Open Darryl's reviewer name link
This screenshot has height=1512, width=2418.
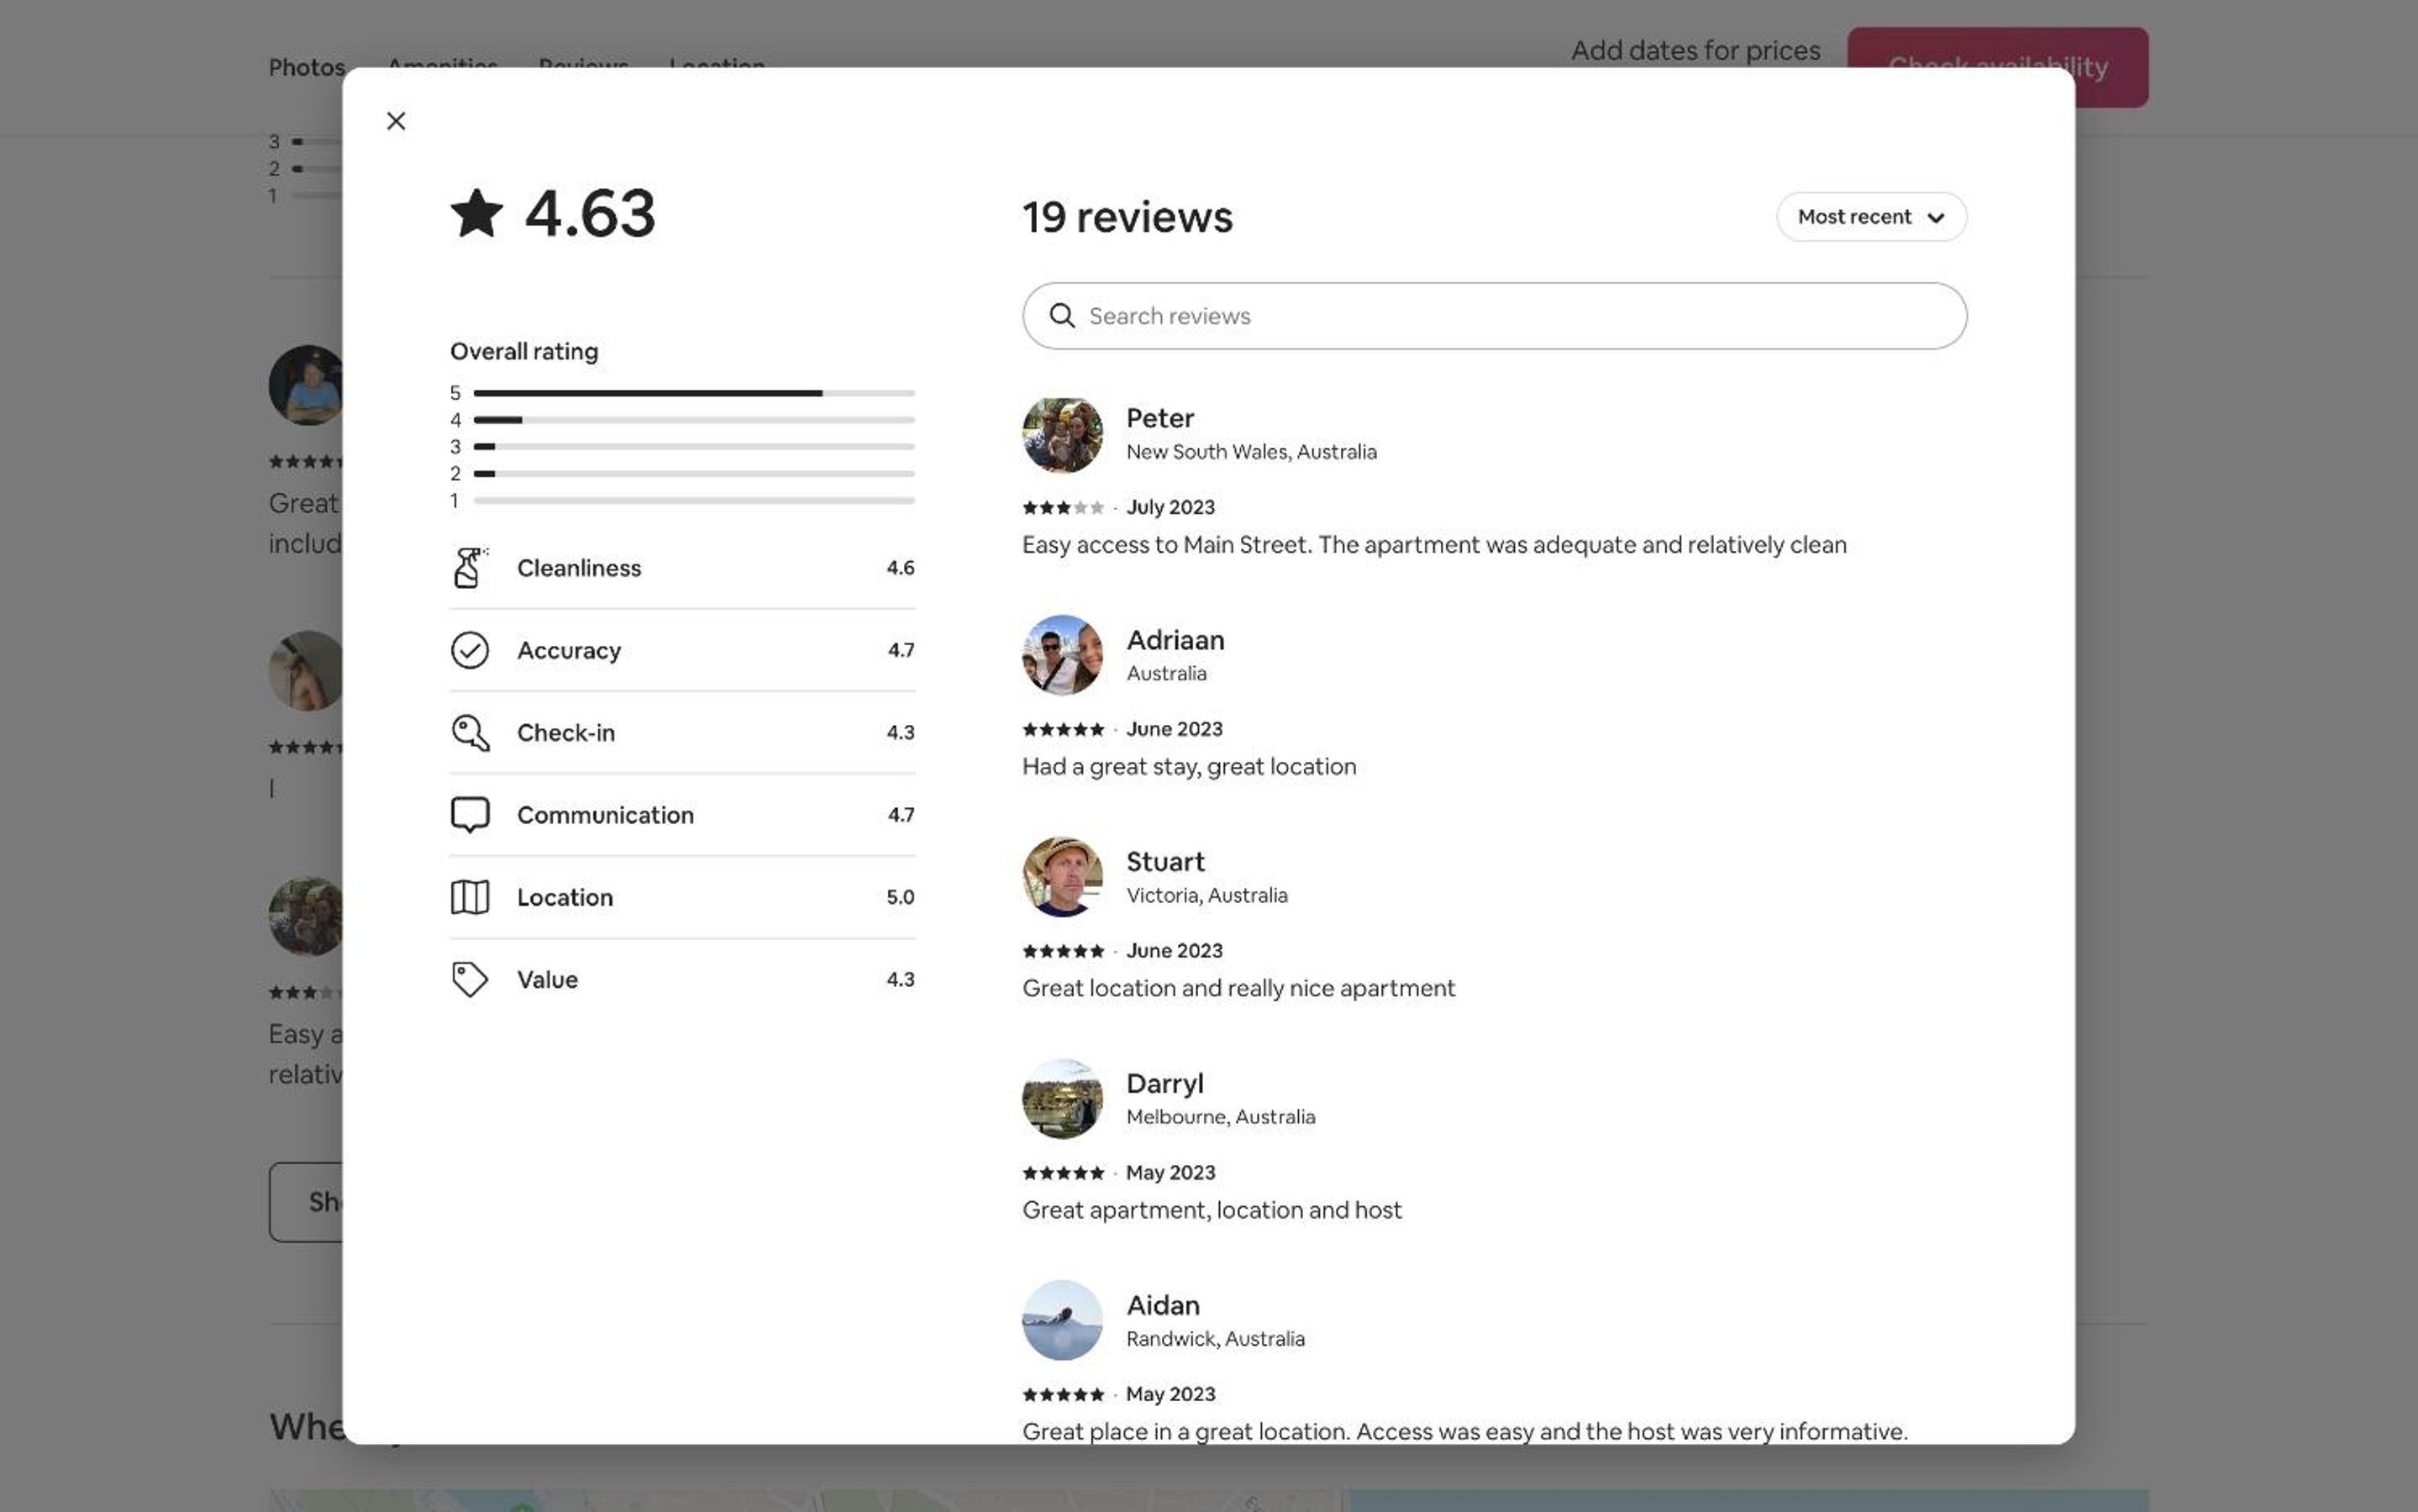pyautogui.click(x=1164, y=1084)
